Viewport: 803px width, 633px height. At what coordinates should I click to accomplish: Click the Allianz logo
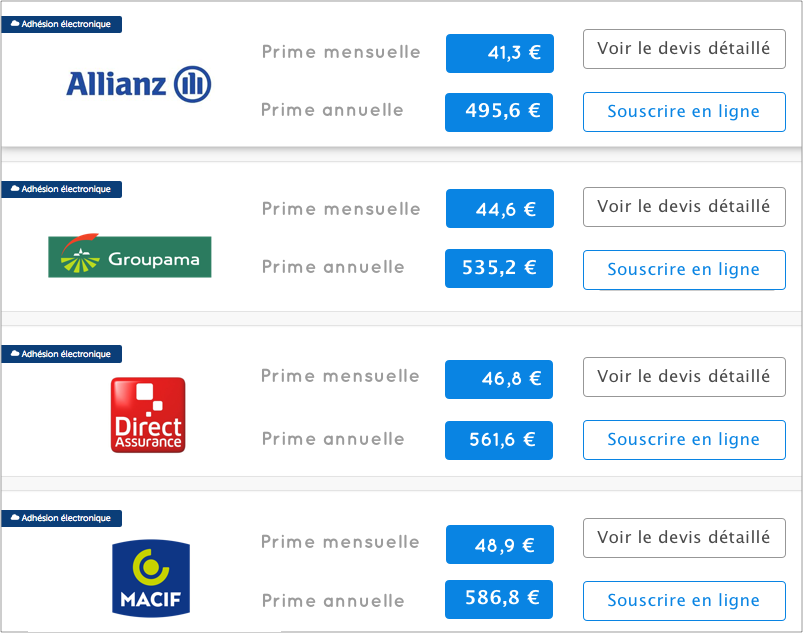(138, 83)
